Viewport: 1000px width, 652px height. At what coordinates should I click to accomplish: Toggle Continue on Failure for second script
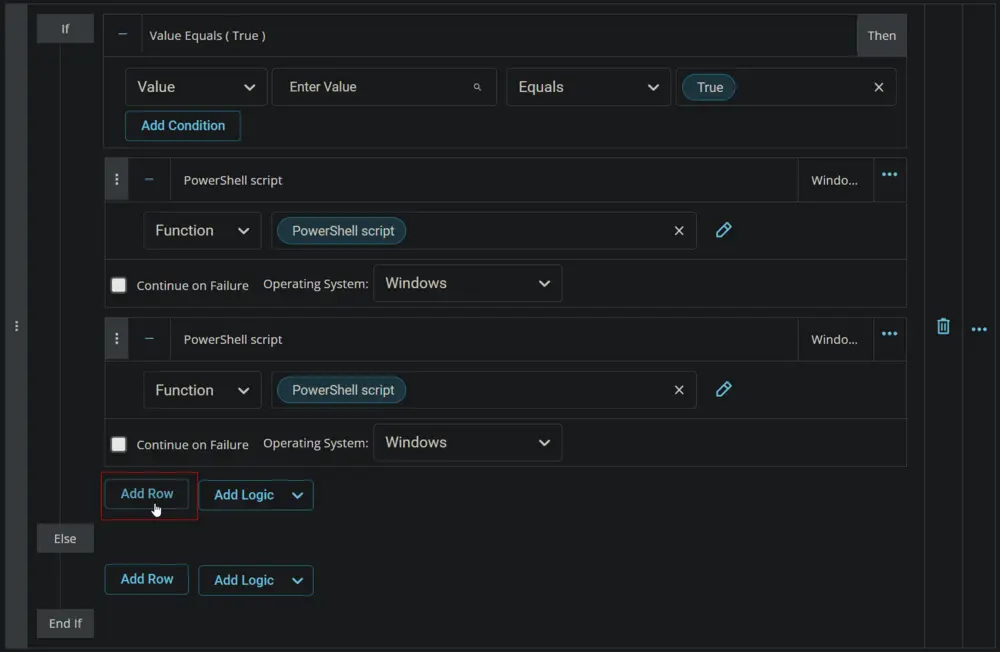119,444
